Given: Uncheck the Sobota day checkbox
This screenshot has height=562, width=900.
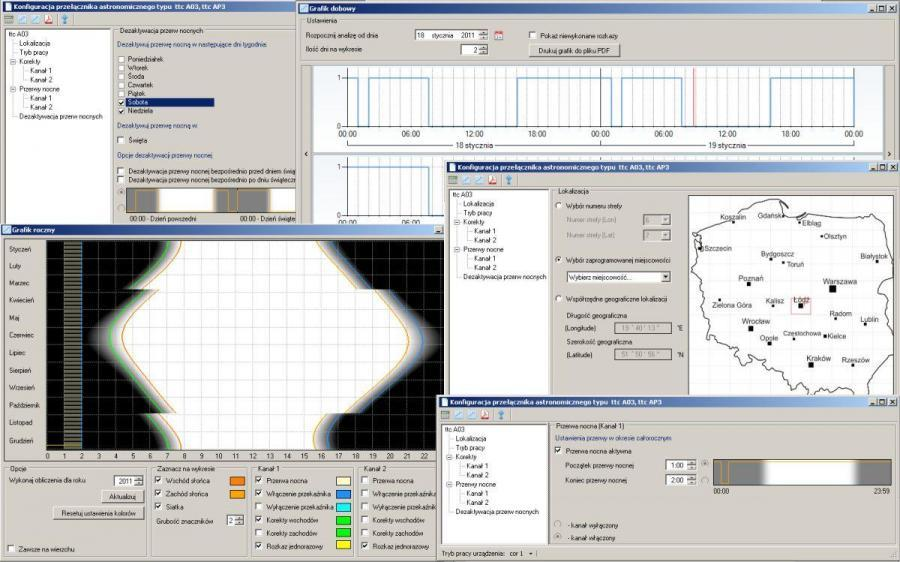Looking at the screenshot, I should [122, 102].
